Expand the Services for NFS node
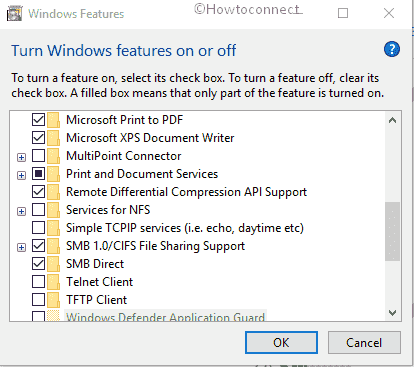414x367 pixels. [21, 211]
